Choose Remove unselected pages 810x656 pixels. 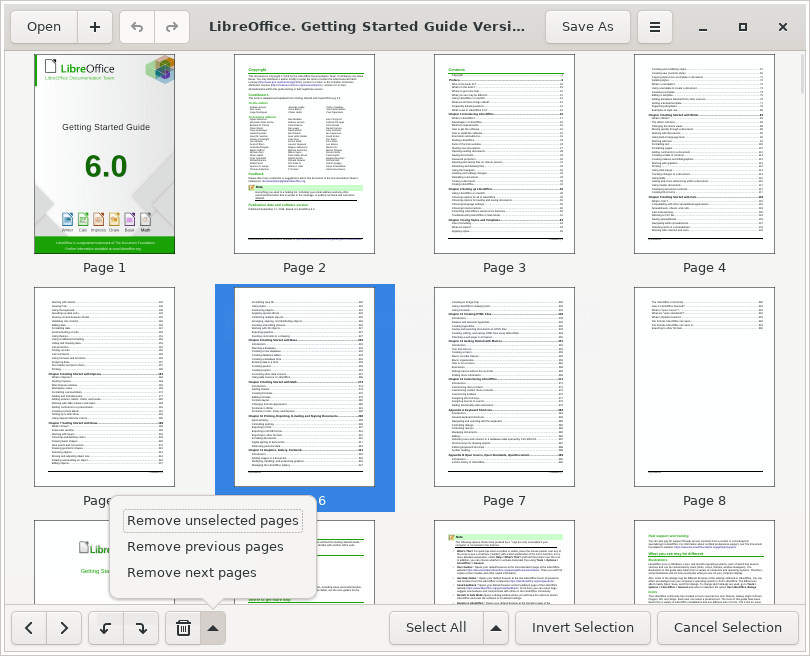[x=213, y=521]
